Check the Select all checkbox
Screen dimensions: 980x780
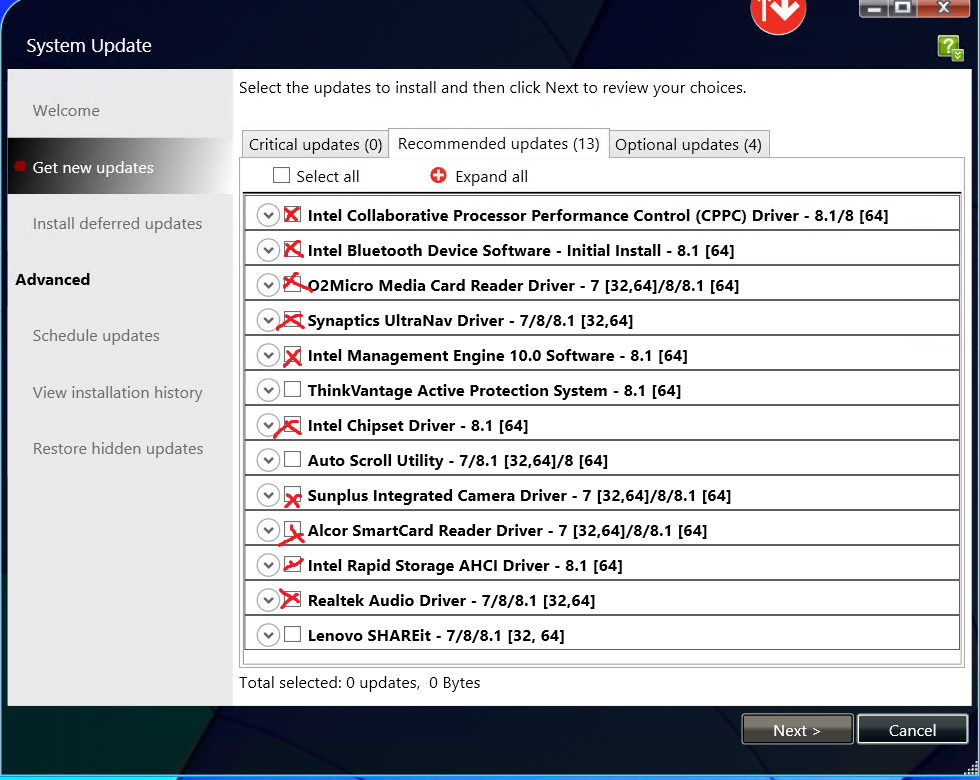point(281,175)
